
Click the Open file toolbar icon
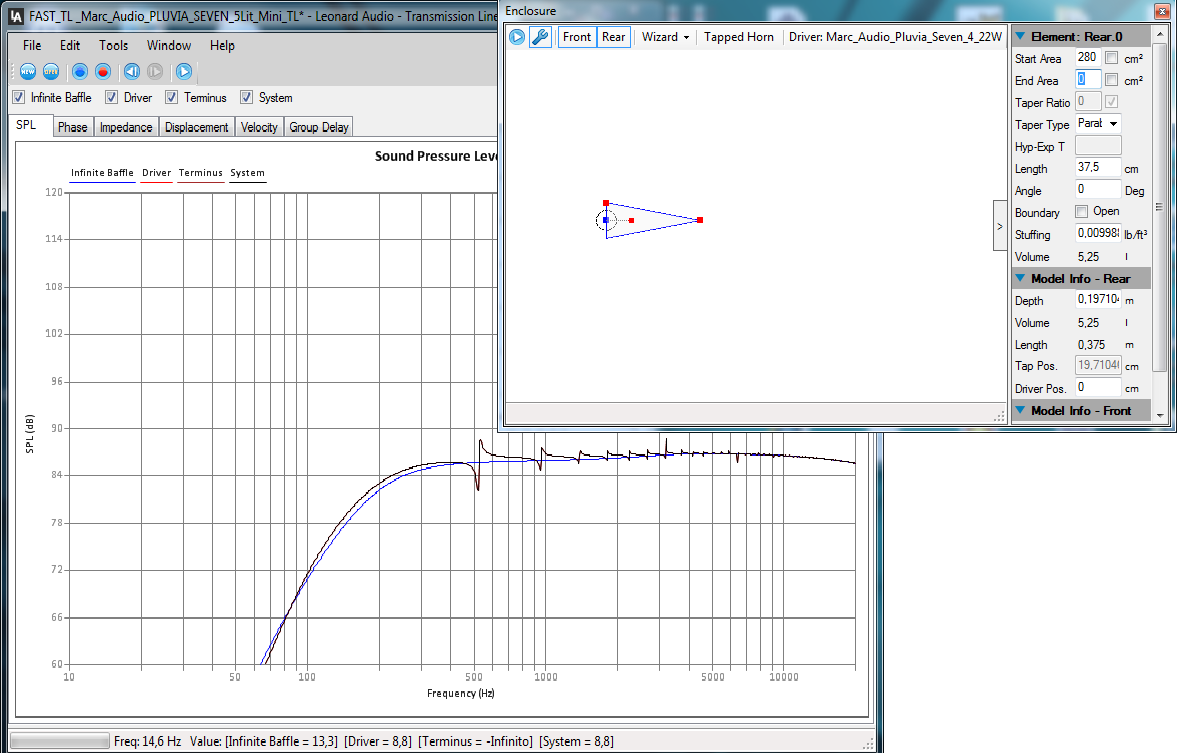click(51, 71)
